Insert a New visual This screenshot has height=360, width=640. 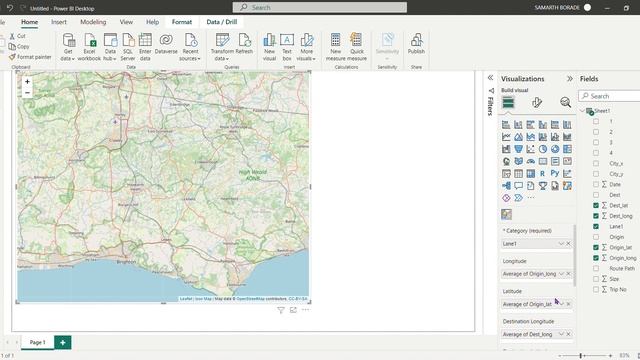pyautogui.click(x=269, y=47)
